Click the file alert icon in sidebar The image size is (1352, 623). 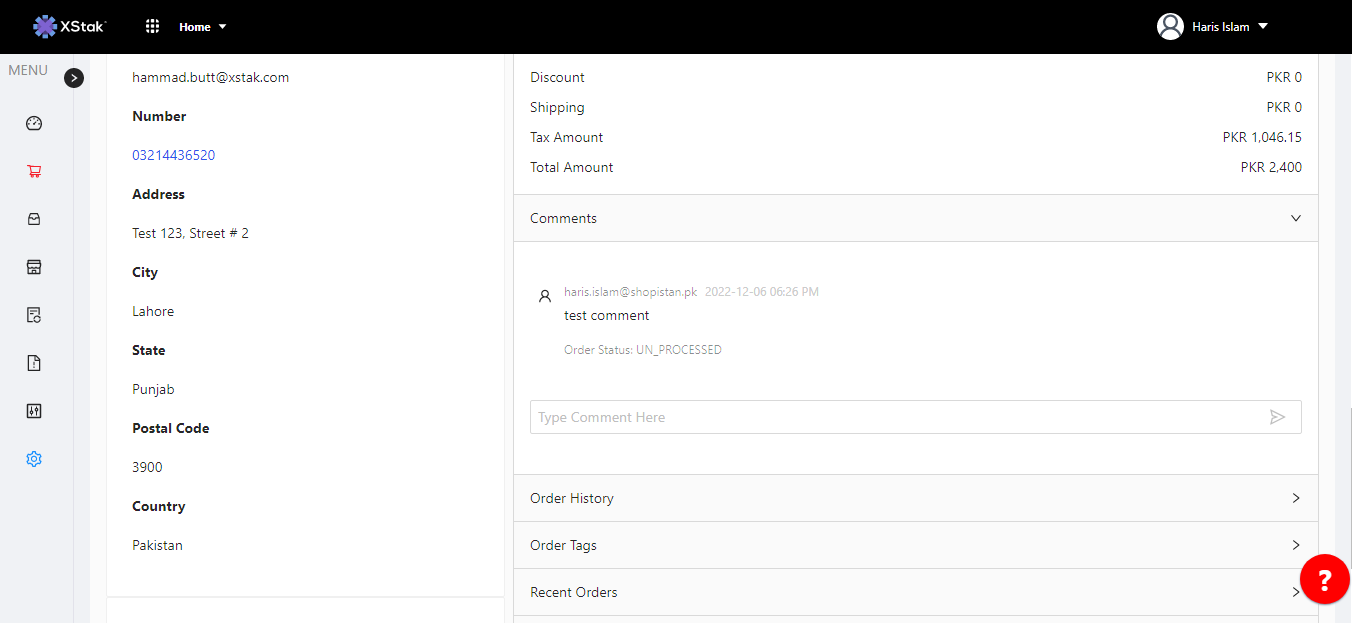[x=34, y=363]
